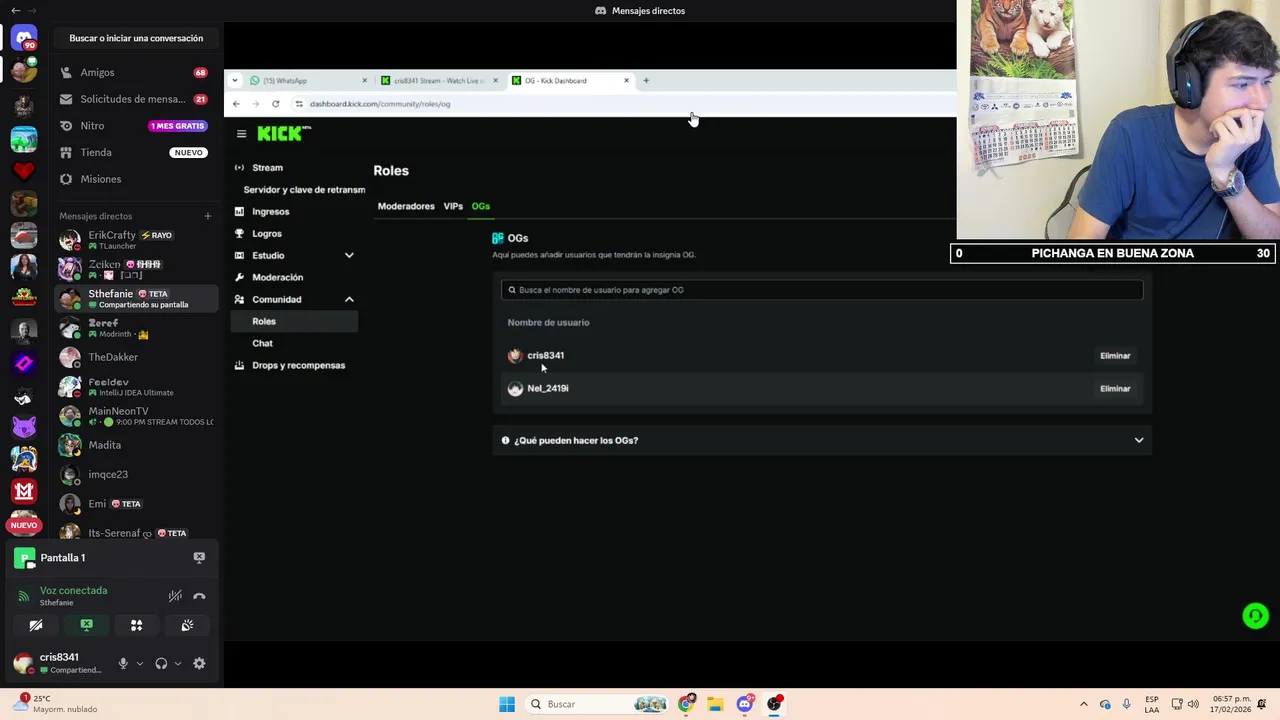Open browser tab search dropdown
This screenshot has height=720, width=1280.
tap(234, 80)
